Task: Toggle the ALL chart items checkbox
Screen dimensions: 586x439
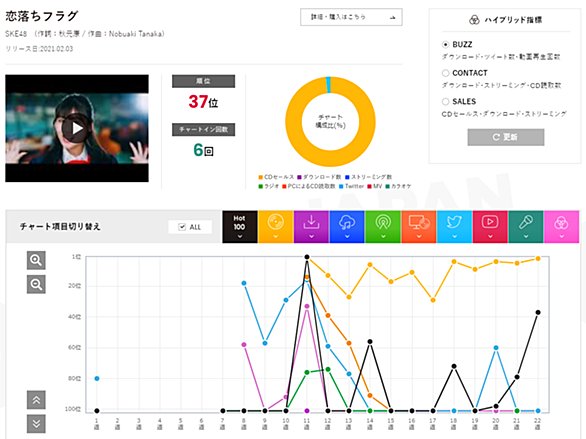Action: [182, 227]
